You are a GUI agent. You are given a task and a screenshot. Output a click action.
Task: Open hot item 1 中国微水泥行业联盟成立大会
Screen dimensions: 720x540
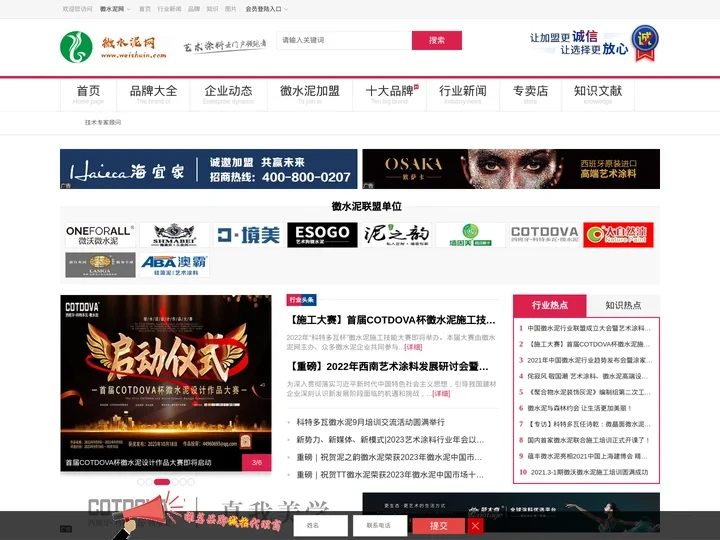(589, 328)
